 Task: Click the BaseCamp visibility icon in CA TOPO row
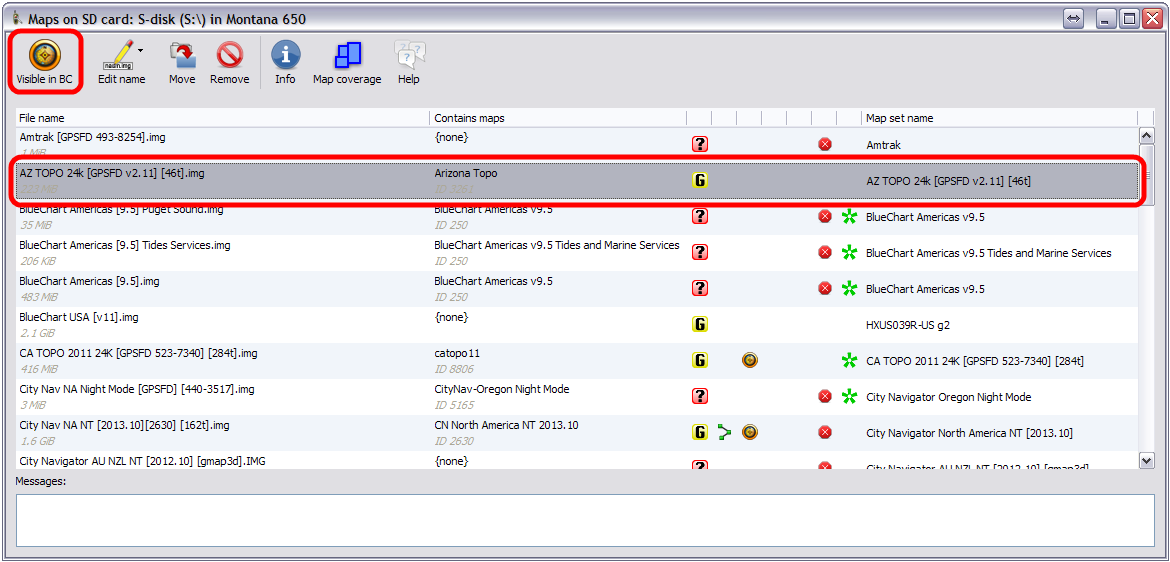749,361
